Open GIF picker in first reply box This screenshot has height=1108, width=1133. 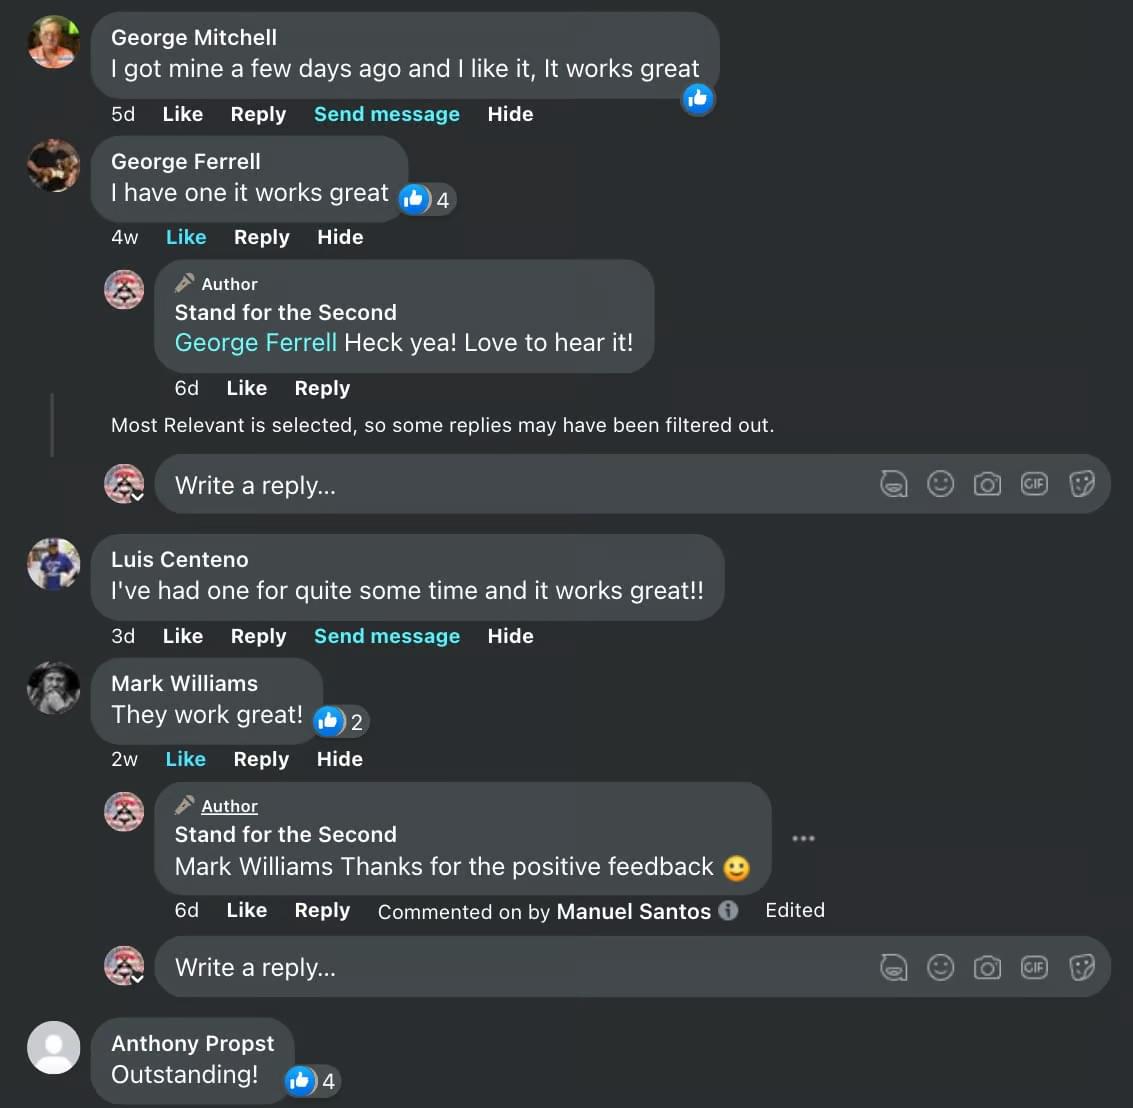1034,485
